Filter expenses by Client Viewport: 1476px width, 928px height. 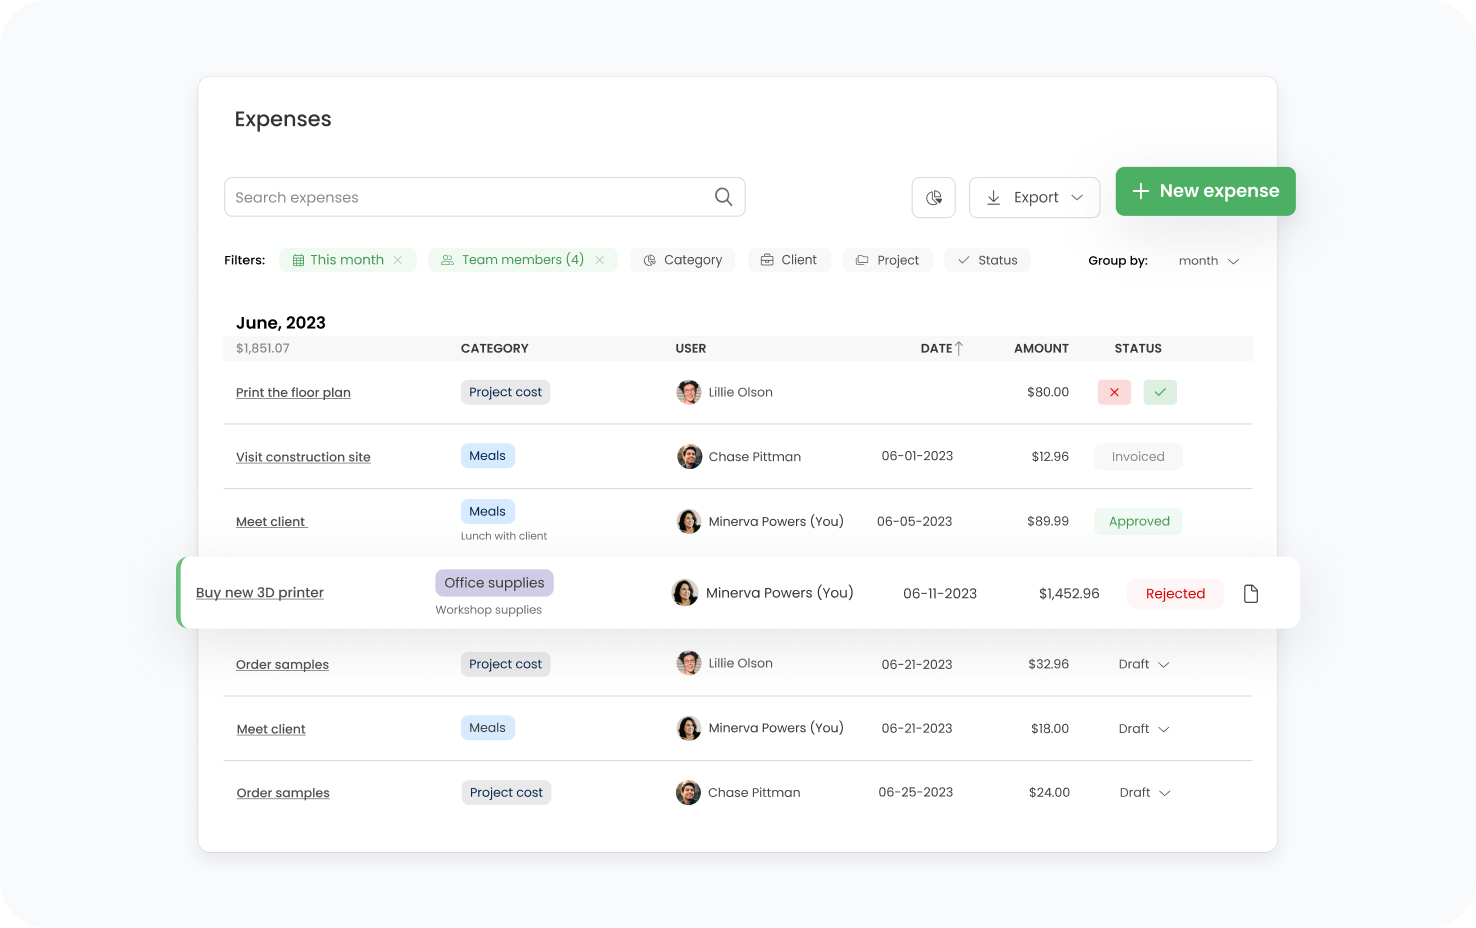(789, 260)
